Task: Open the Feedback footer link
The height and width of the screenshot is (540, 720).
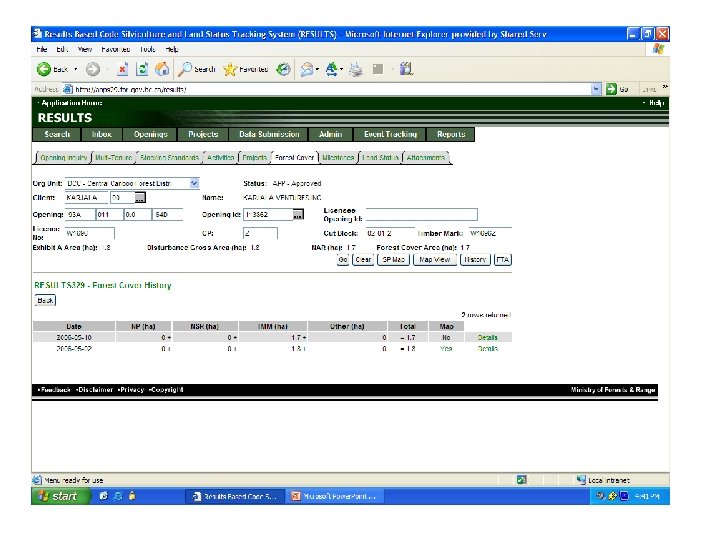Action: click(55, 389)
